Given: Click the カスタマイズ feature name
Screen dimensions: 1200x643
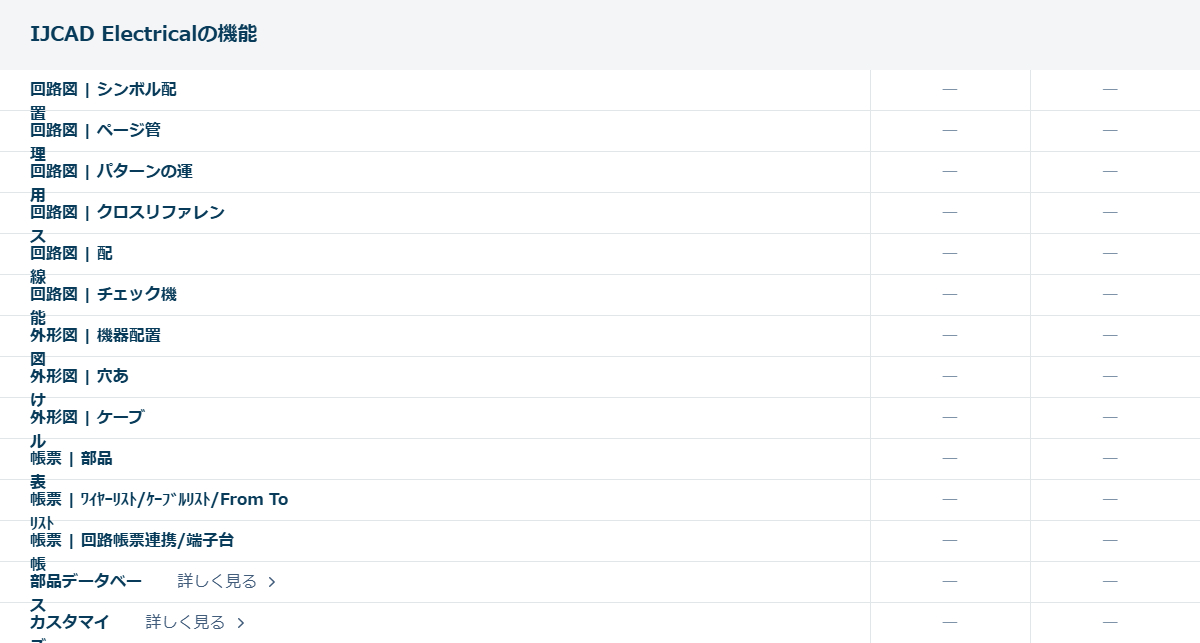Looking at the screenshot, I should (69, 623).
